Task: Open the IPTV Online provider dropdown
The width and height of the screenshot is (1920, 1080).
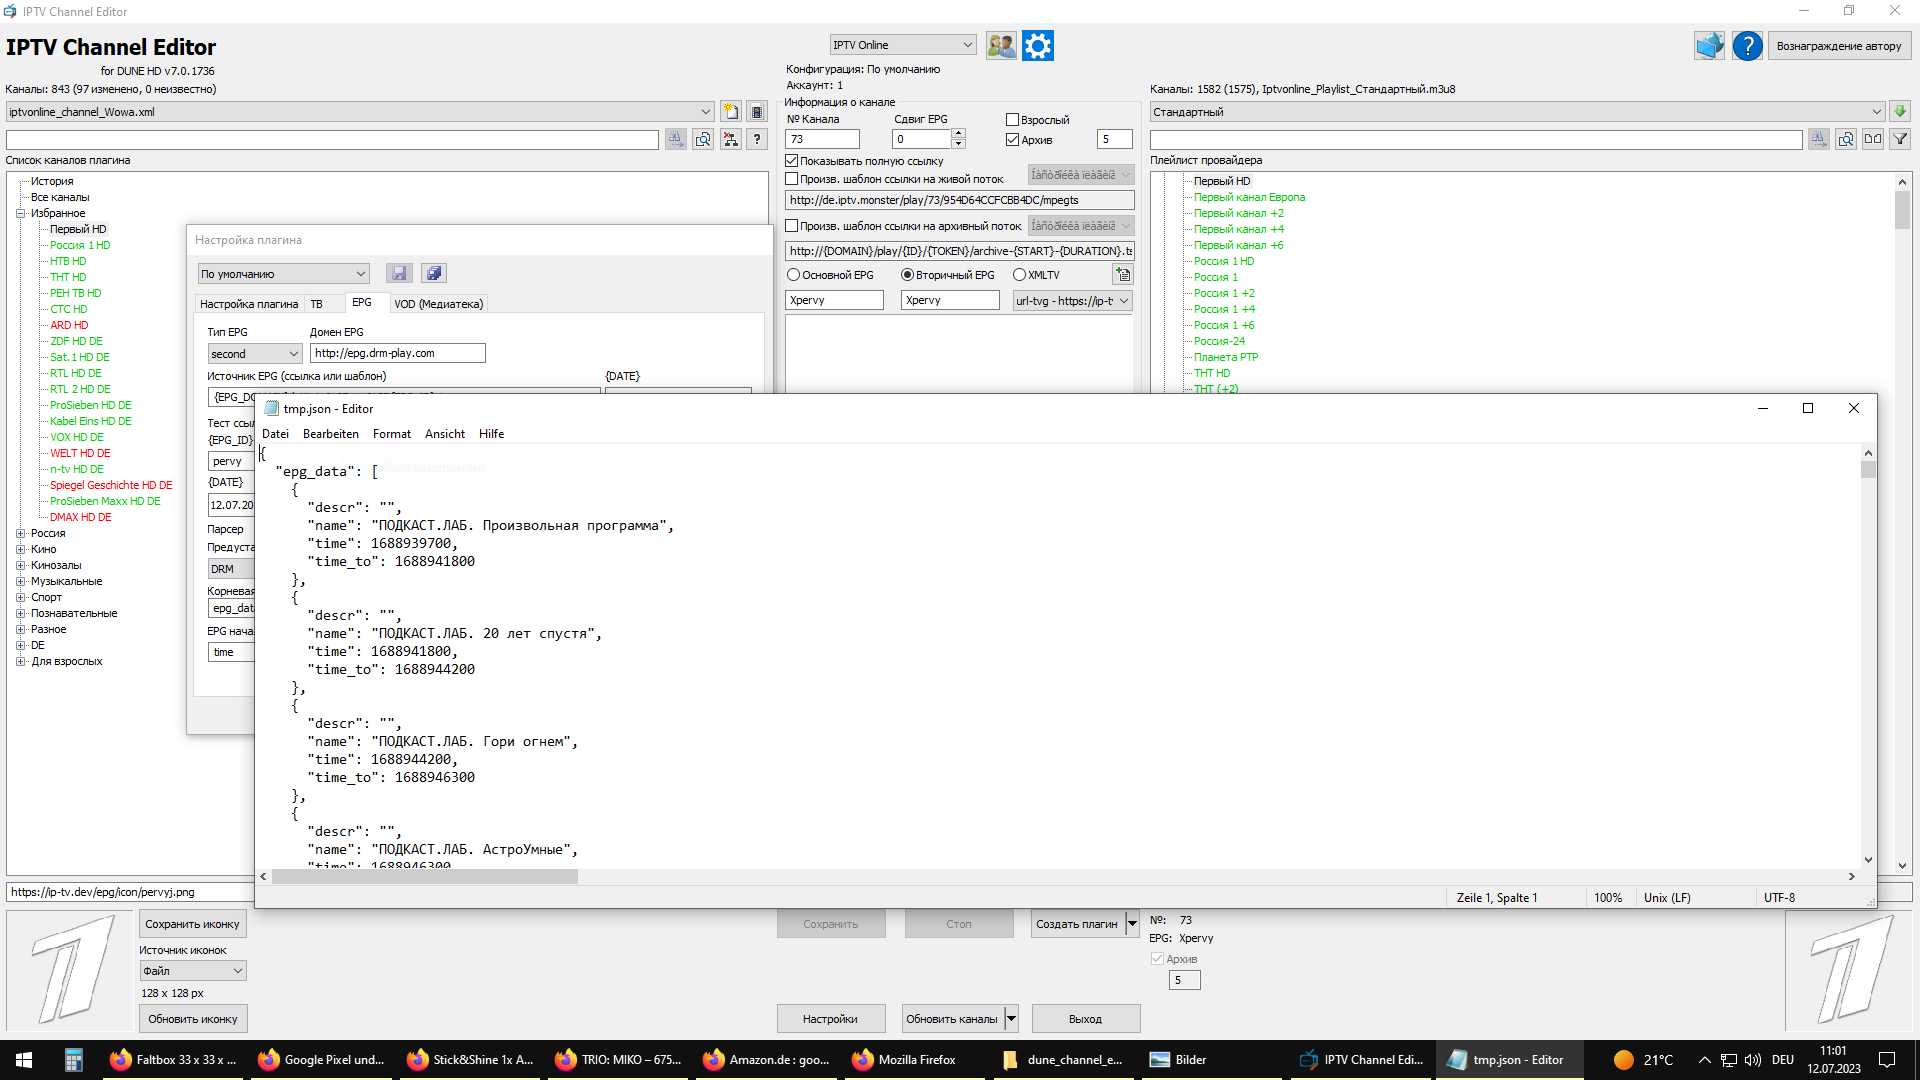Action: tap(902, 45)
